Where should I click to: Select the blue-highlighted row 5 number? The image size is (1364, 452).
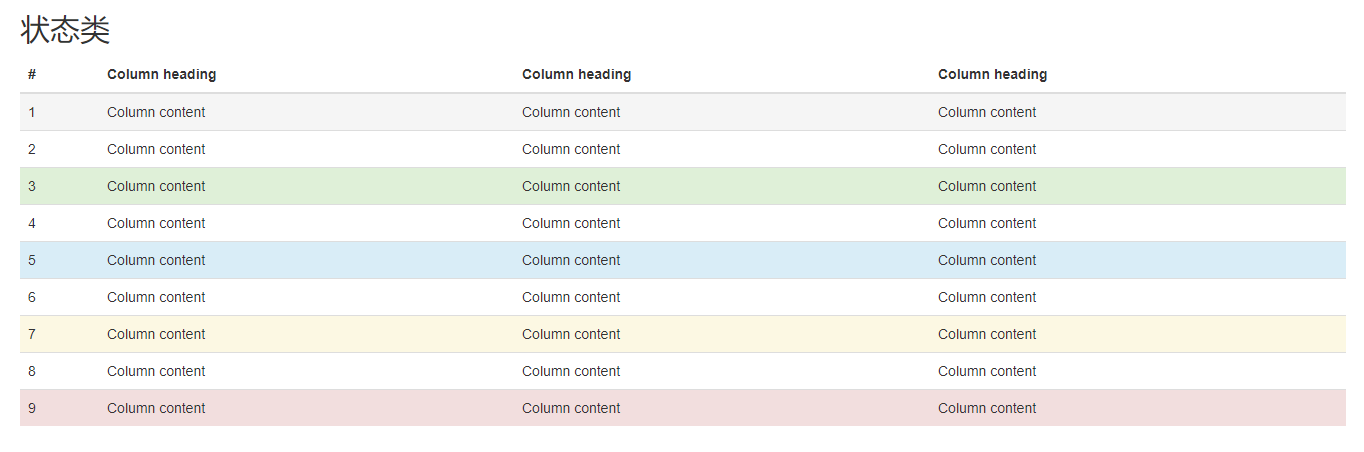click(x=32, y=260)
